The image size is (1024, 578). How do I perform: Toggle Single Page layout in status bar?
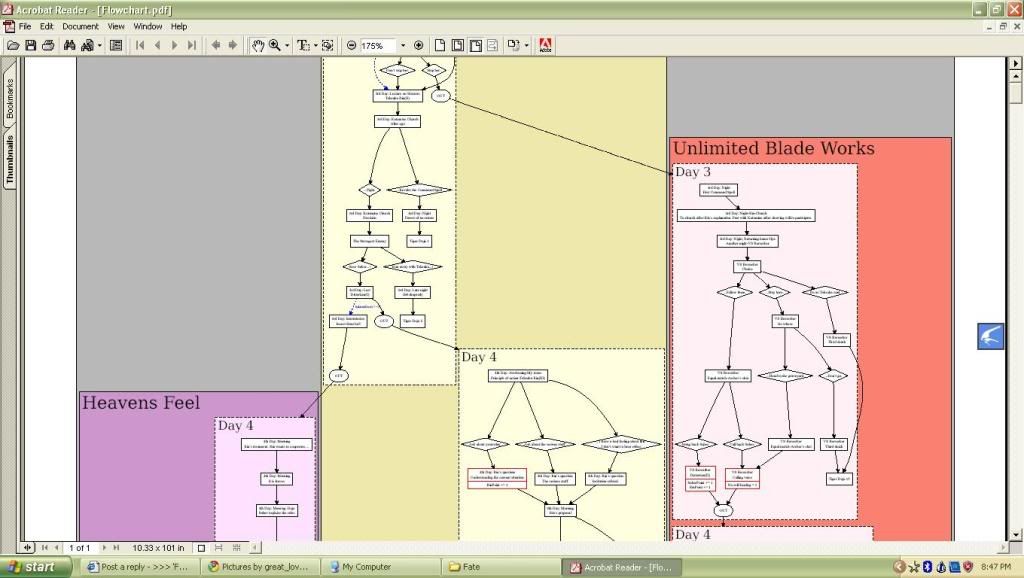pos(202,548)
